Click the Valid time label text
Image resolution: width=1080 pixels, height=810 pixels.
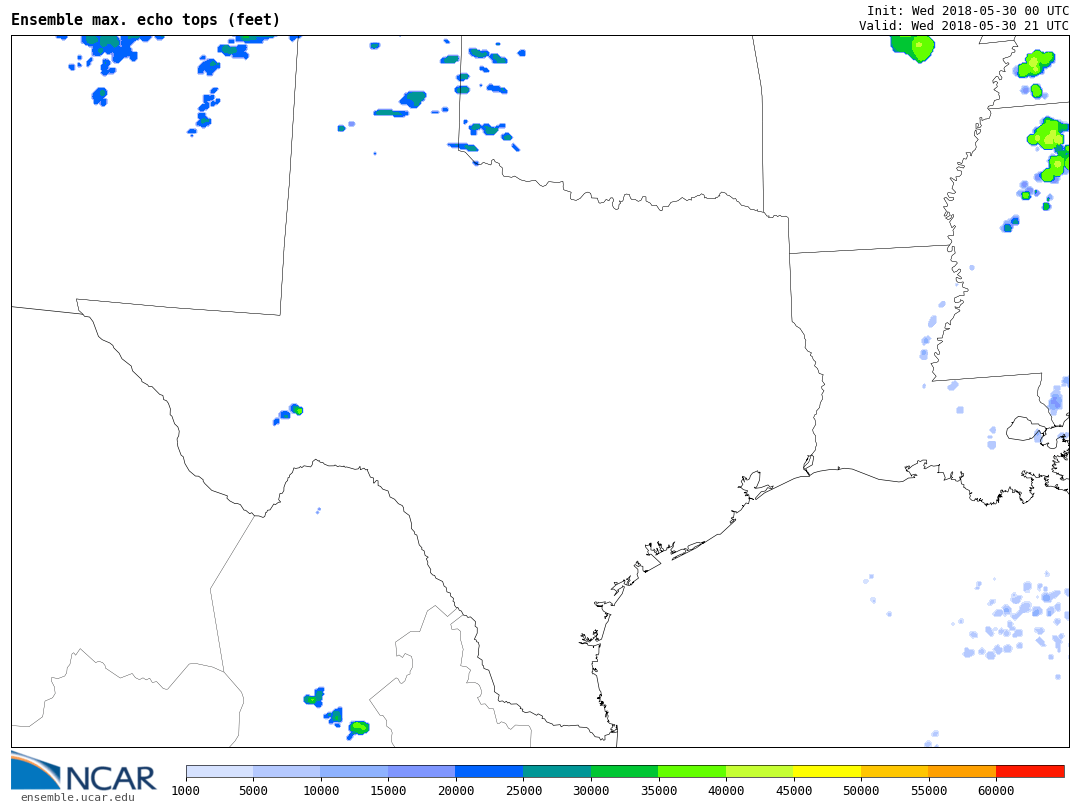point(963,26)
